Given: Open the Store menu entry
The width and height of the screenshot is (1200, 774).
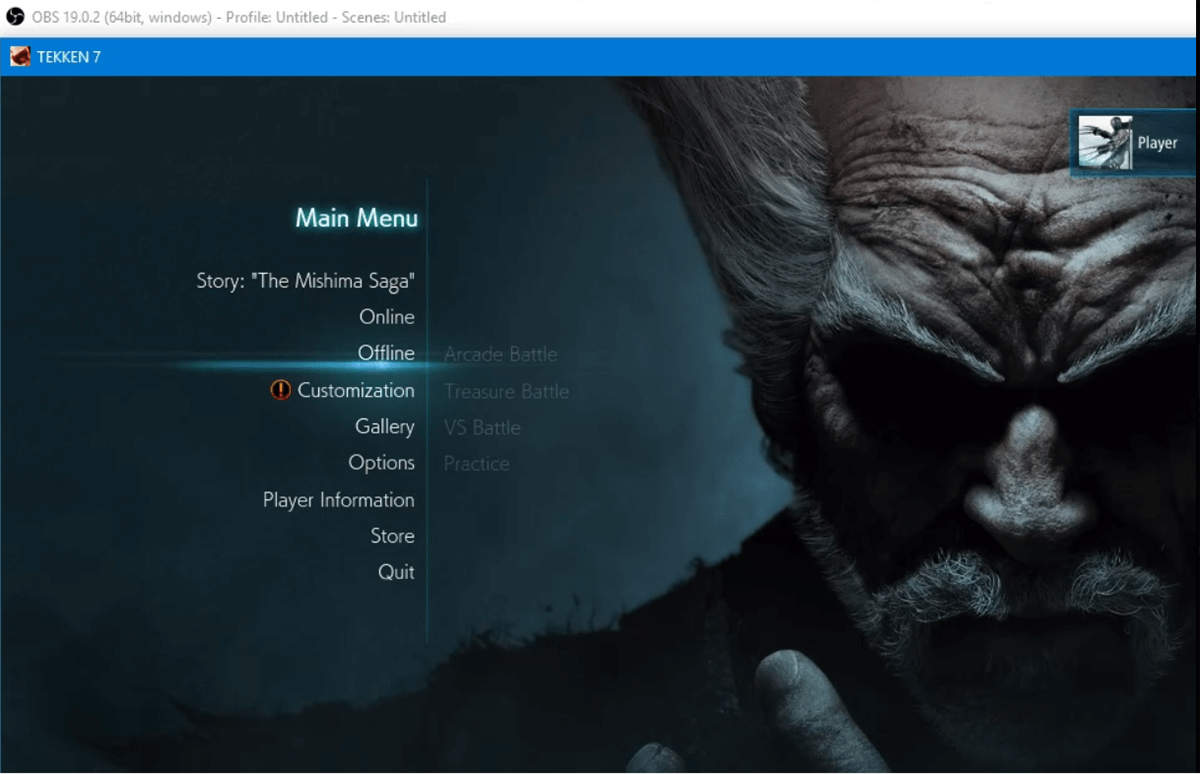Looking at the screenshot, I should coord(392,536).
